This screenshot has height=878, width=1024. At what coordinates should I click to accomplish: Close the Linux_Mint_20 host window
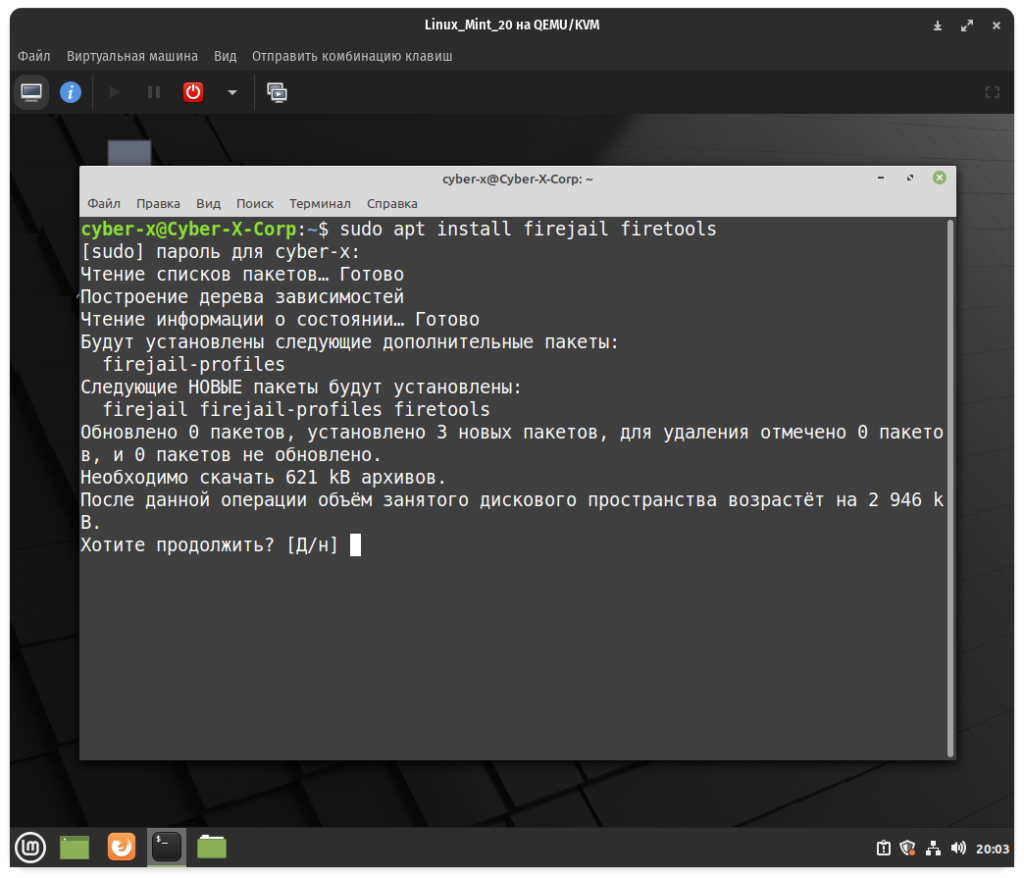tap(996, 25)
